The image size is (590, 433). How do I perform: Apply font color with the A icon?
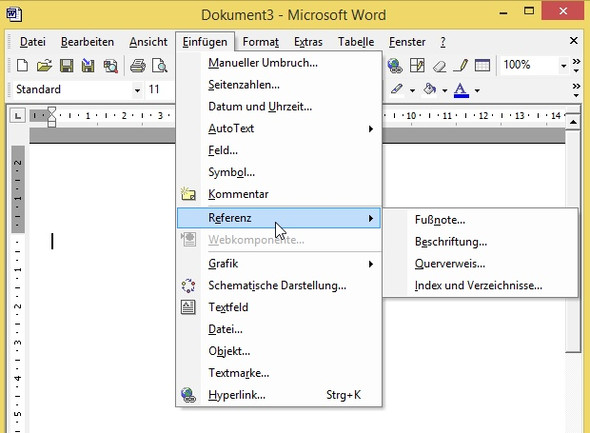point(461,90)
